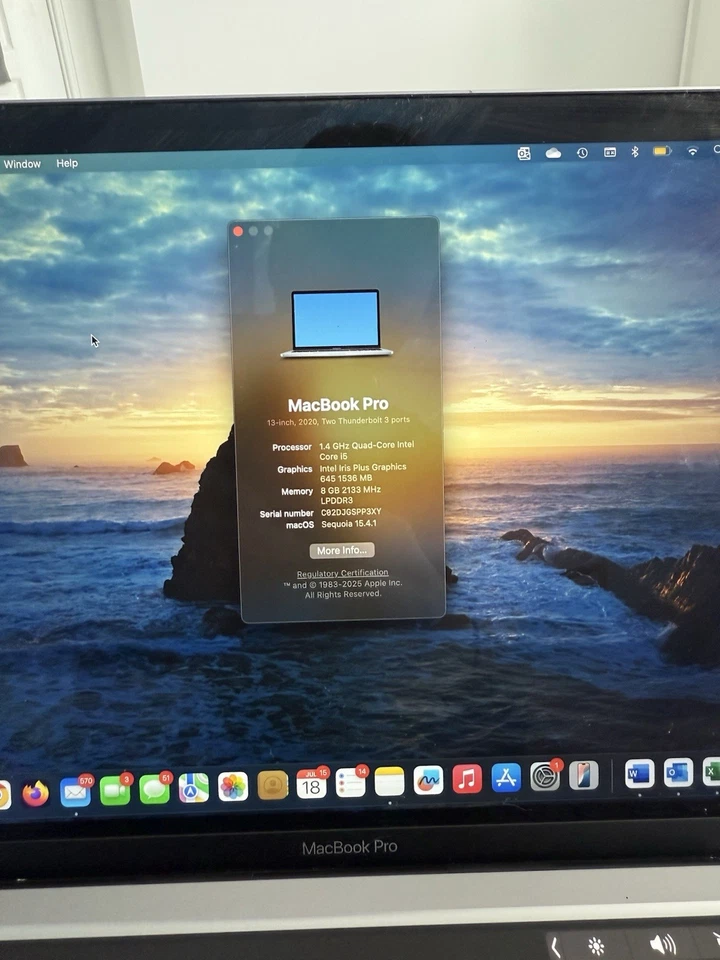This screenshot has width=720, height=960.
Task: Open the Photos app
Action: 233,786
